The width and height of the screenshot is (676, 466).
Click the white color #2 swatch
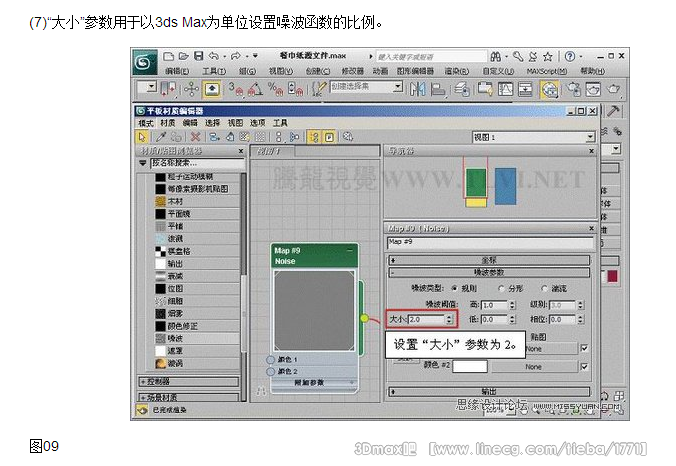(x=470, y=366)
